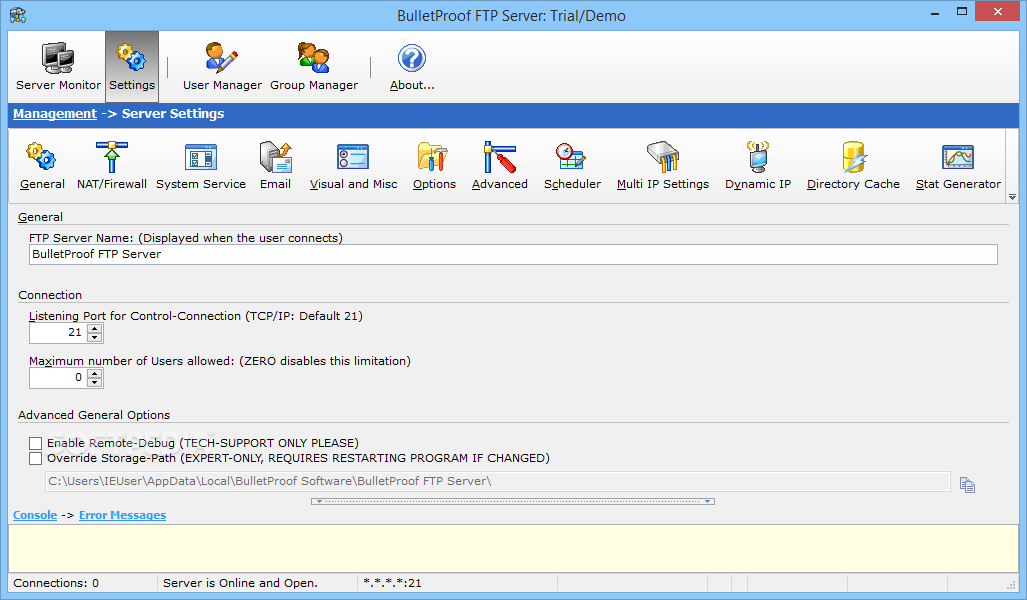
Task: Open the Group Manager
Action: pos(314,67)
